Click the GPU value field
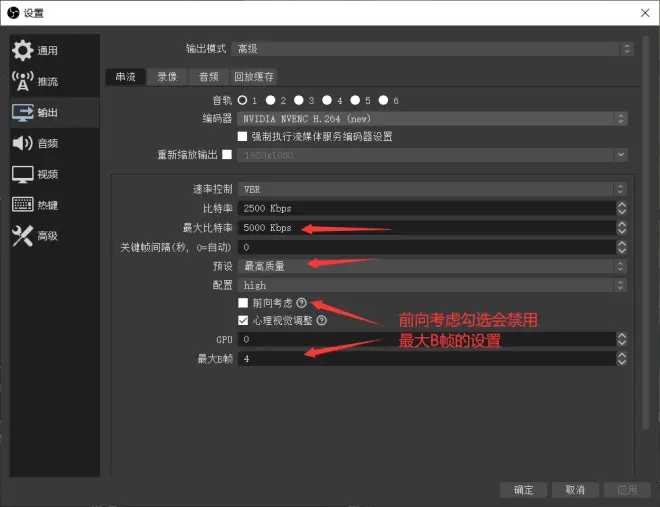This screenshot has width=660, height=507. 427,339
